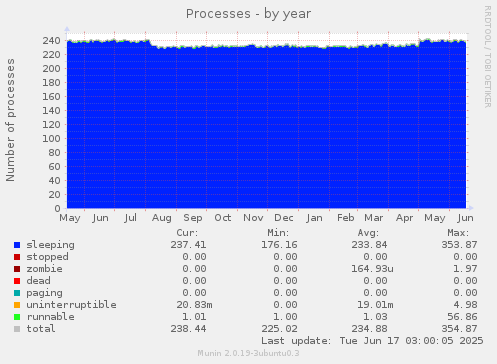Click uninterruptible maximum value 4.98
Image resolution: width=497 pixels, height=364 pixels.
(465, 305)
